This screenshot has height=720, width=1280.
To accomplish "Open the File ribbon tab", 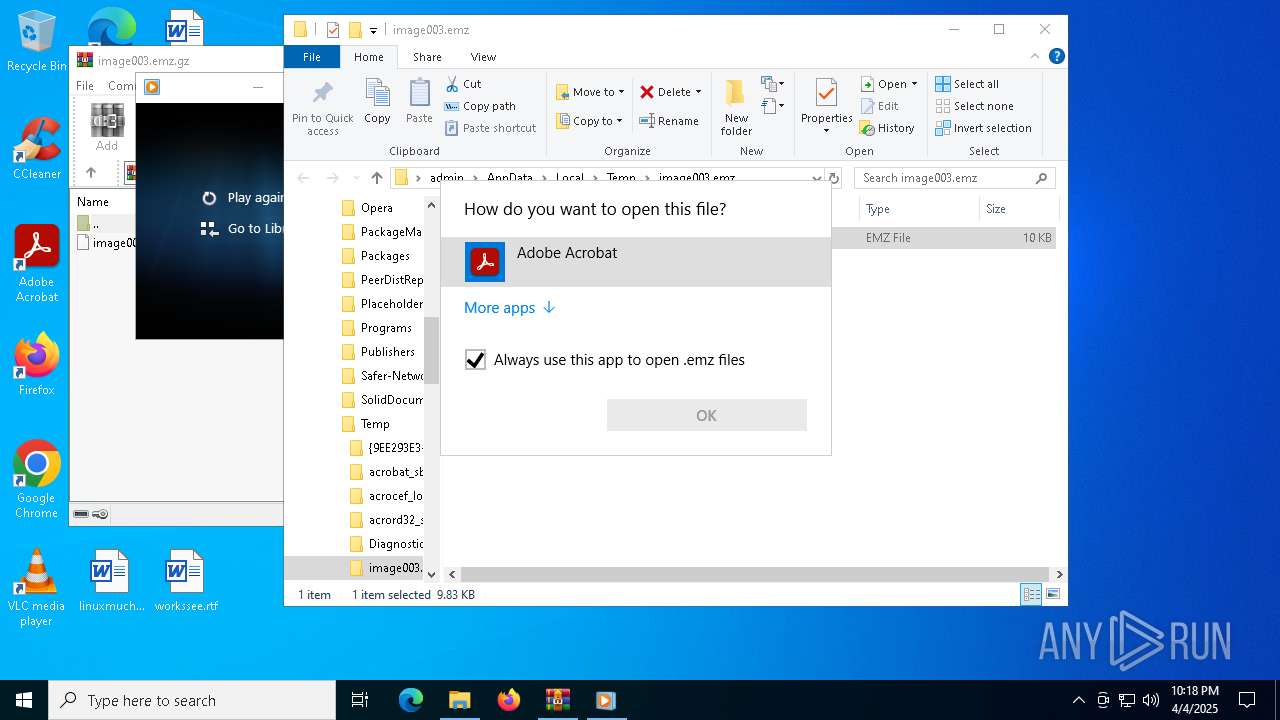I will click(312, 57).
